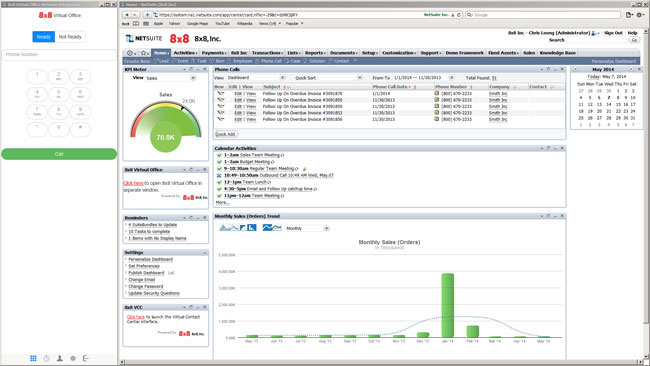
Task: Toggle completion of Sales Team Meeting activity
Action: (x=219, y=155)
